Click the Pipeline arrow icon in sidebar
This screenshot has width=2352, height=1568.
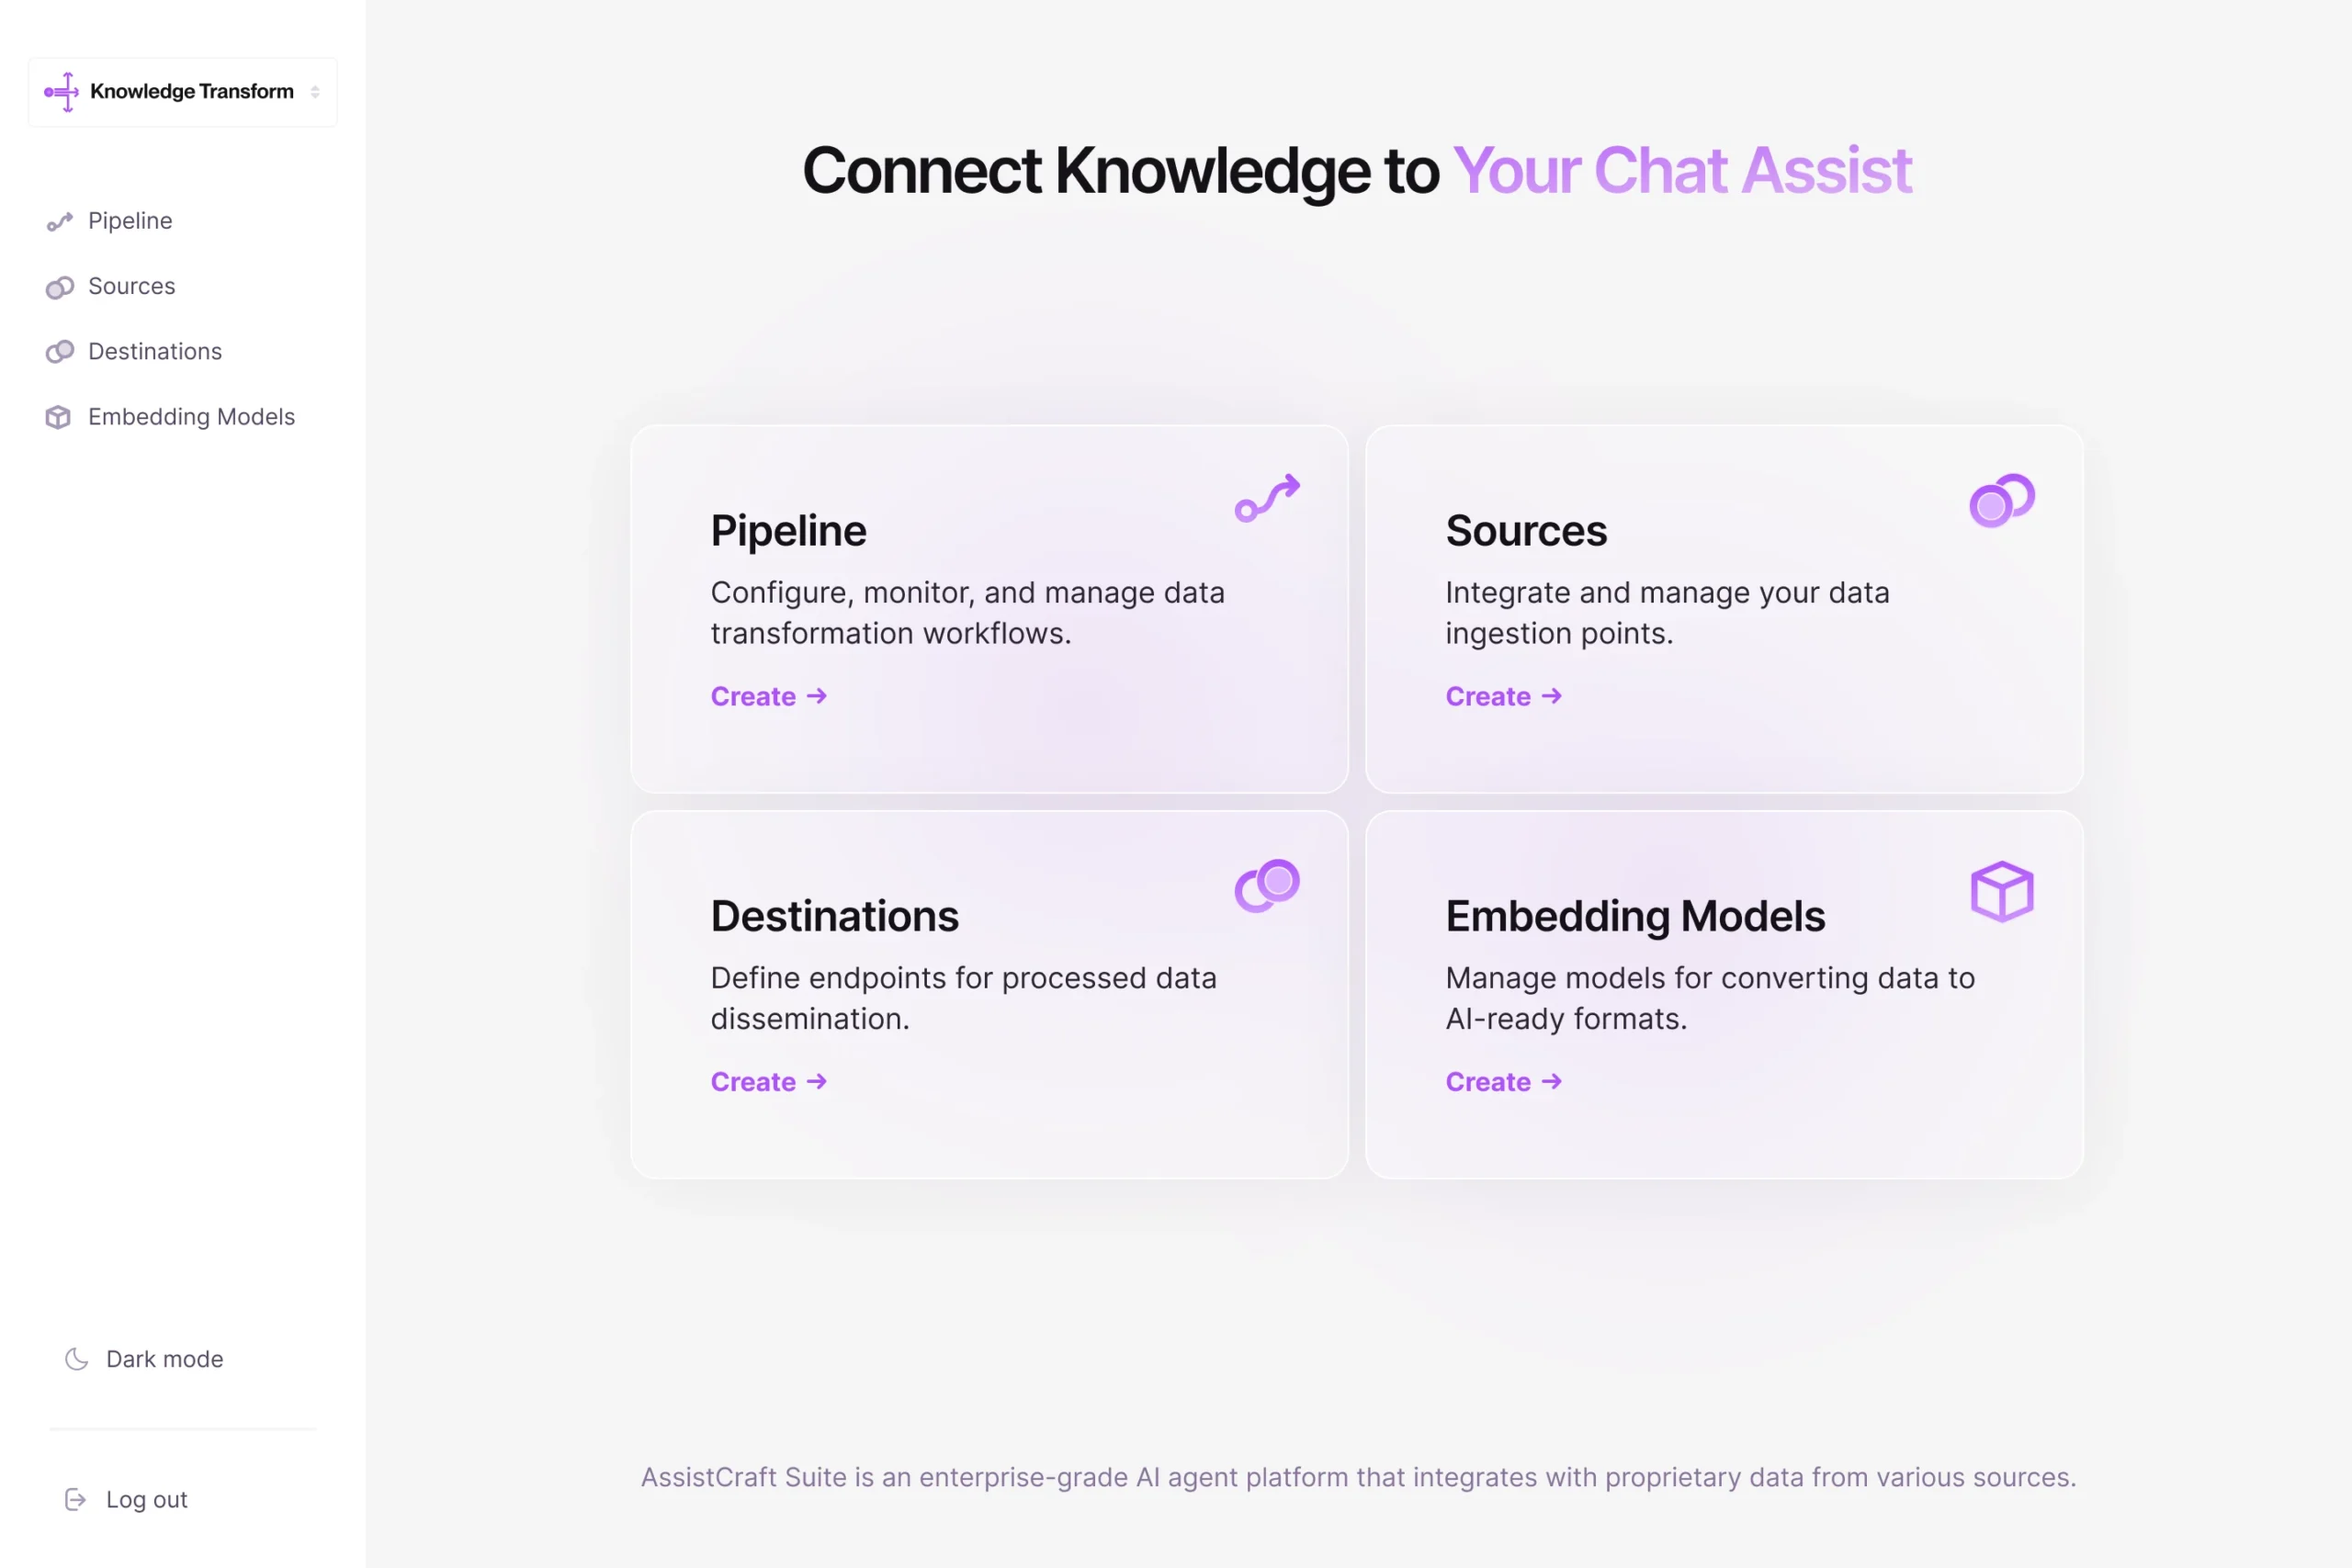(60, 221)
